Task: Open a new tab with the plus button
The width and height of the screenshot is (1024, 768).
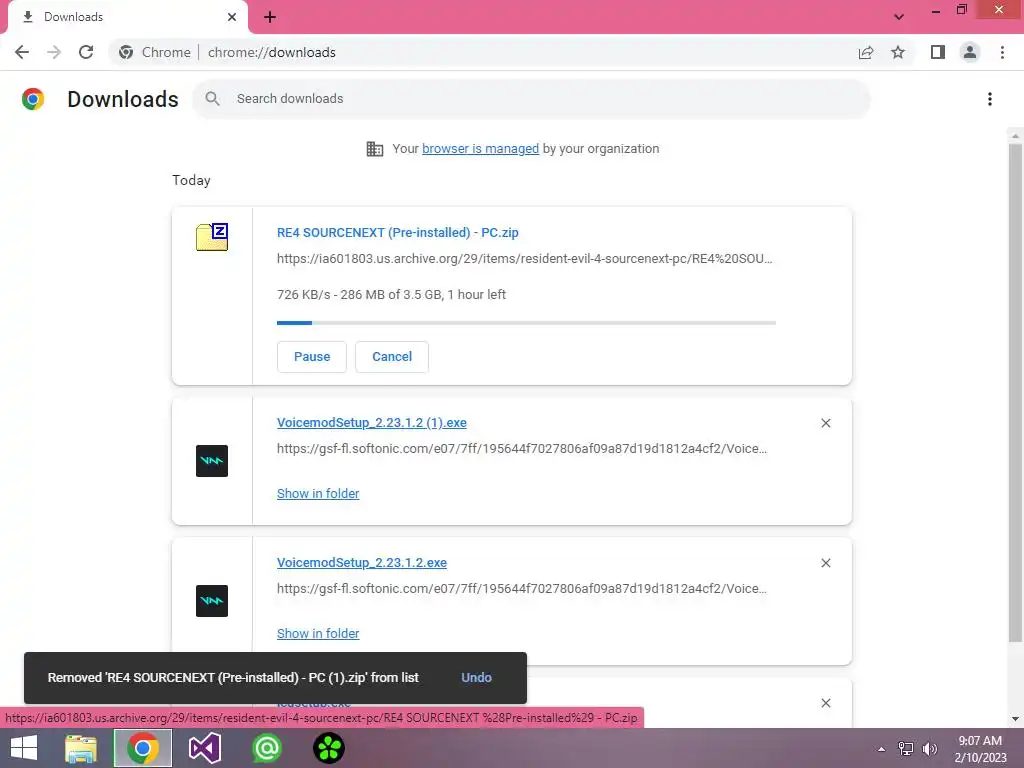Action: click(270, 17)
